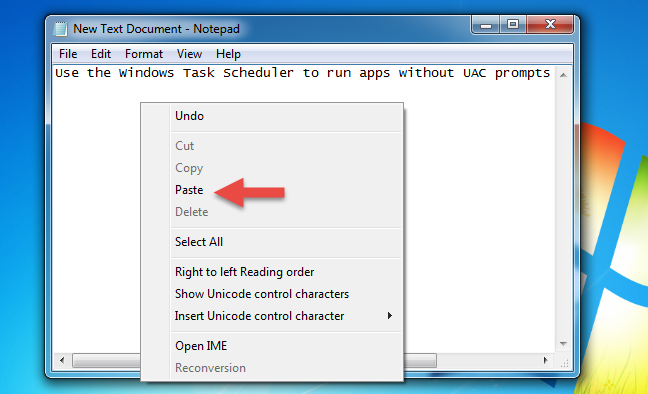The height and width of the screenshot is (394, 648).
Task: Maximize the Notepad window
Action: tap(513, 25)
